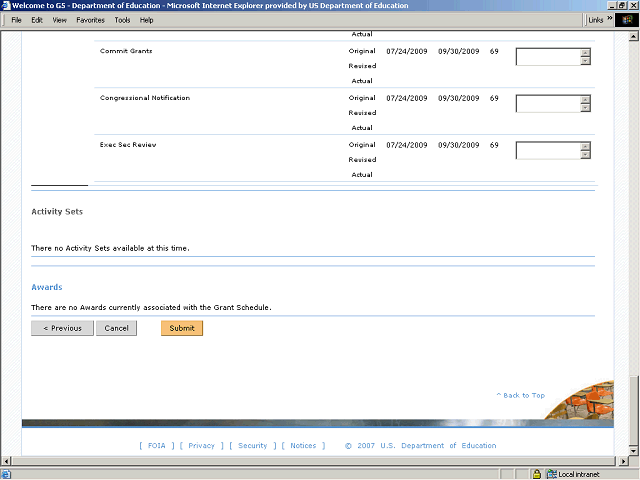Click the orange Submit button
This screenshot has width=640, height=480.
pyautogui.click(x=182, y=328)
